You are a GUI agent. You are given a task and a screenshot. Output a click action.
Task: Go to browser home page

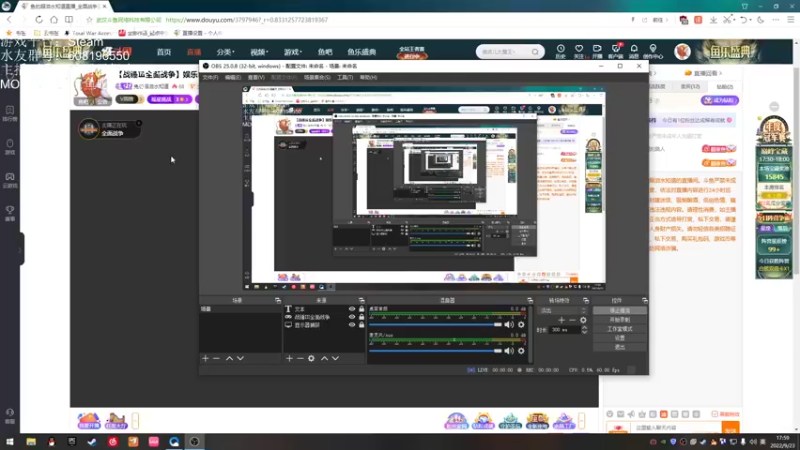click(54, 19)
